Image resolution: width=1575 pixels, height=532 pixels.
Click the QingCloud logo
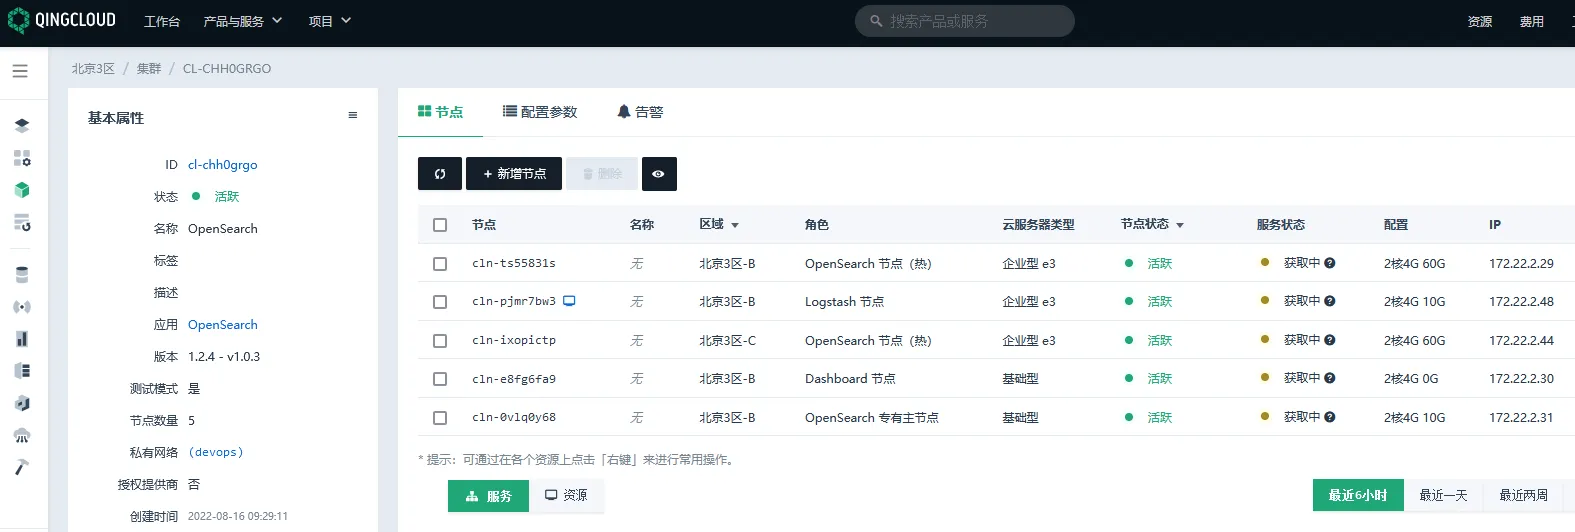[62, 21]
